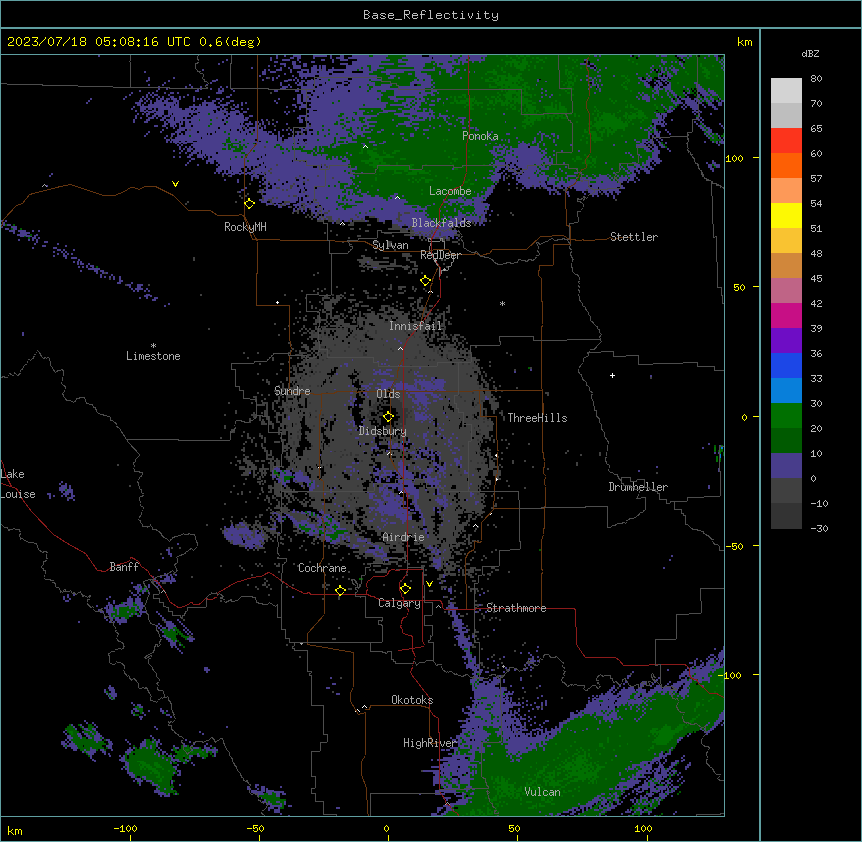Click the 42 value in dBZ legend
Screen dimensions: 862x842
[x=816, y=303]
